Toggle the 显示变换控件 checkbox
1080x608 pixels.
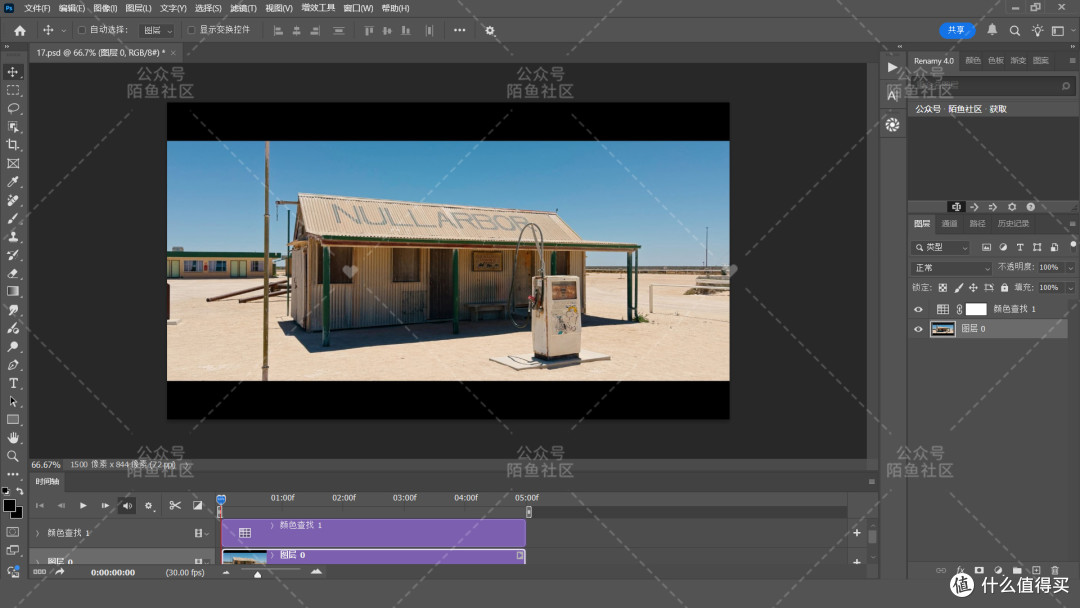[191, 30]
